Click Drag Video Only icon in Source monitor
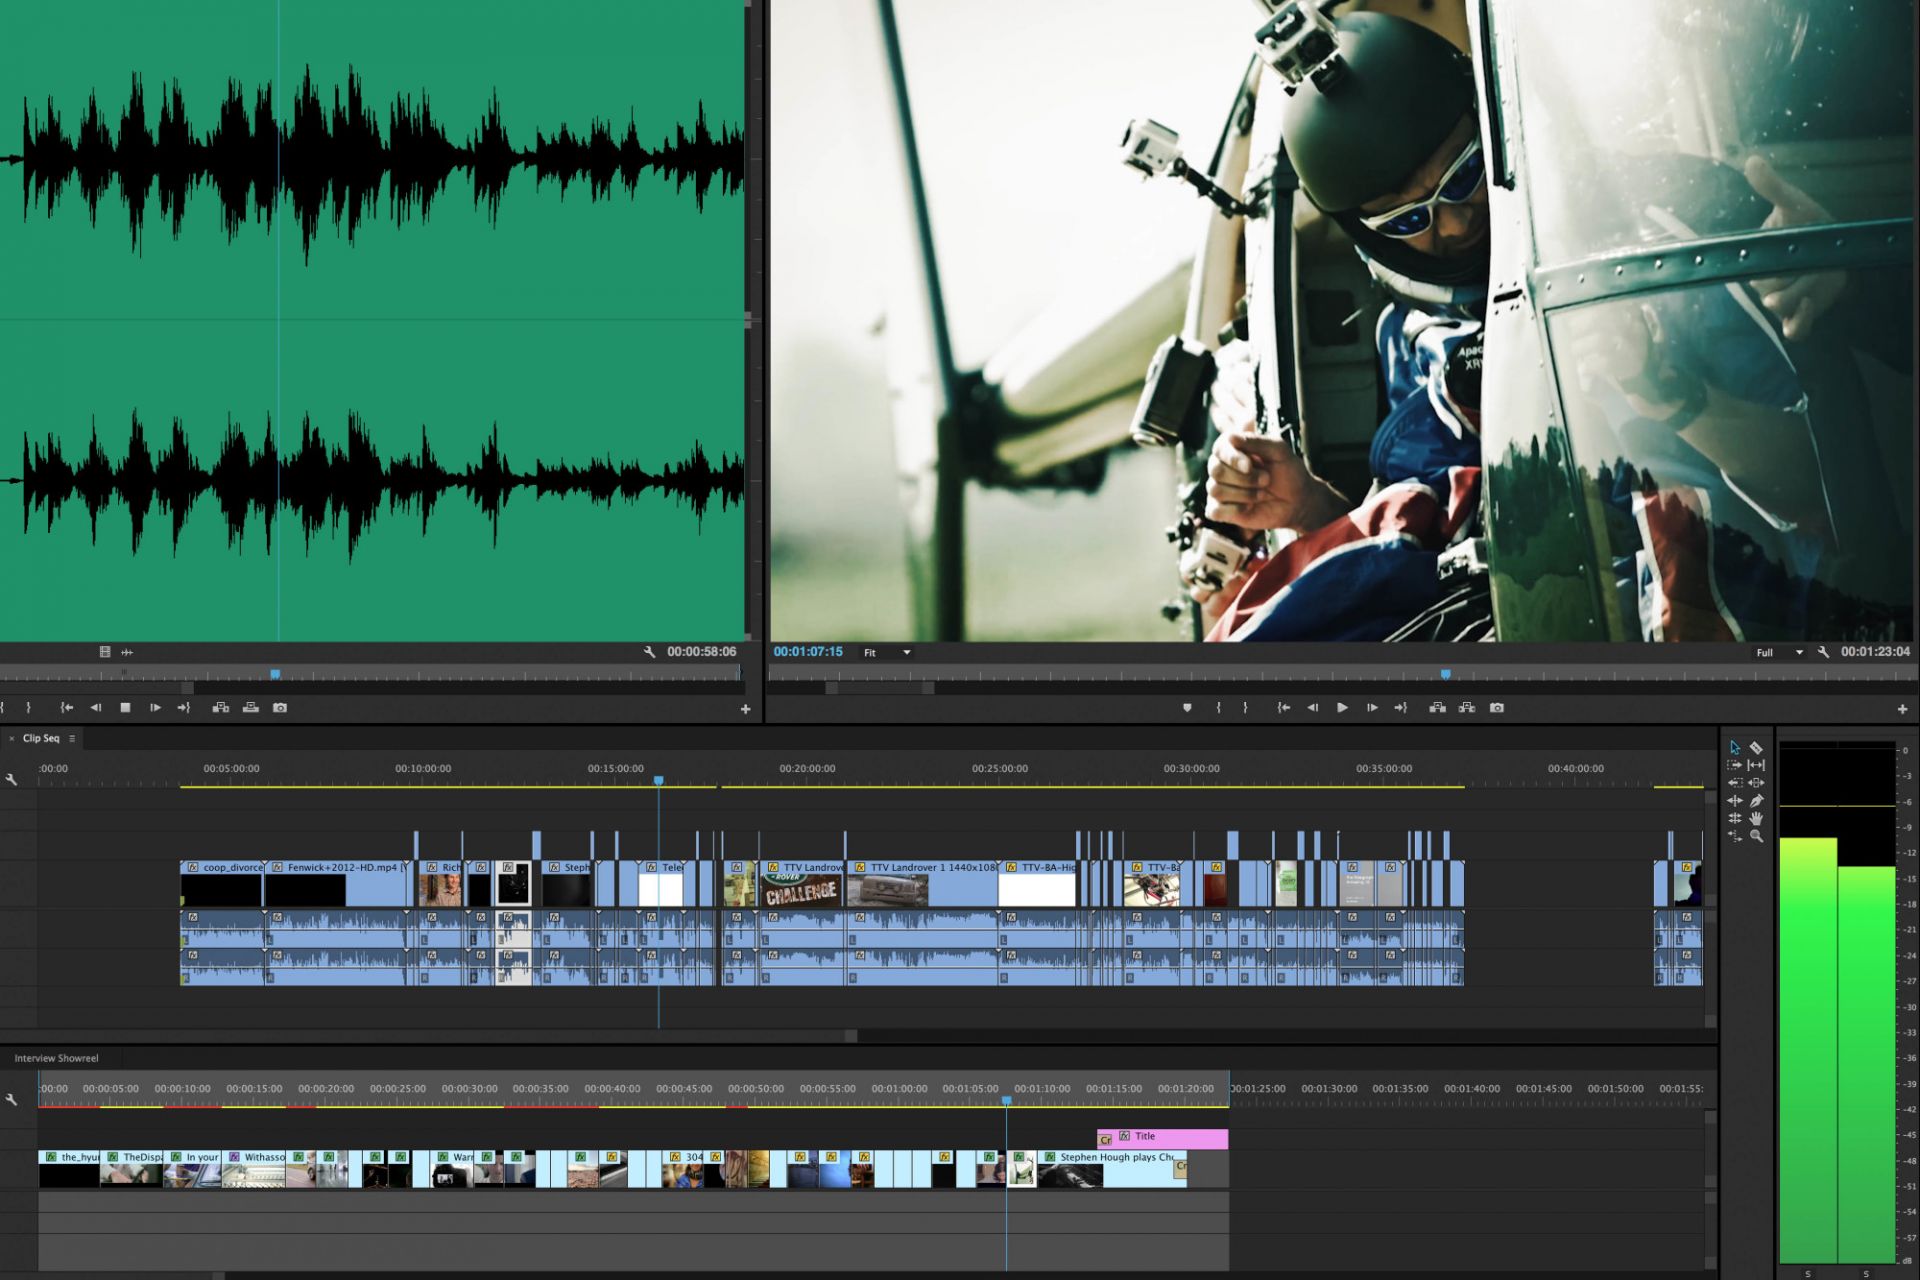1920x1280 pixels. pos(105,652)
